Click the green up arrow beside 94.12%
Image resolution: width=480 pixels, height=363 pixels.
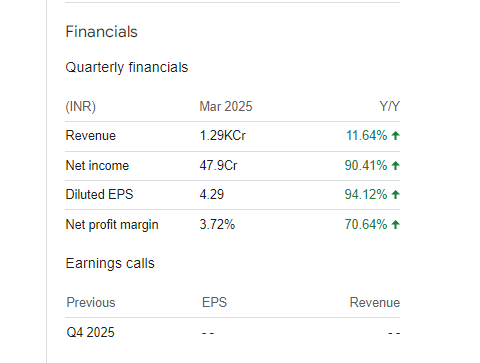395,195
